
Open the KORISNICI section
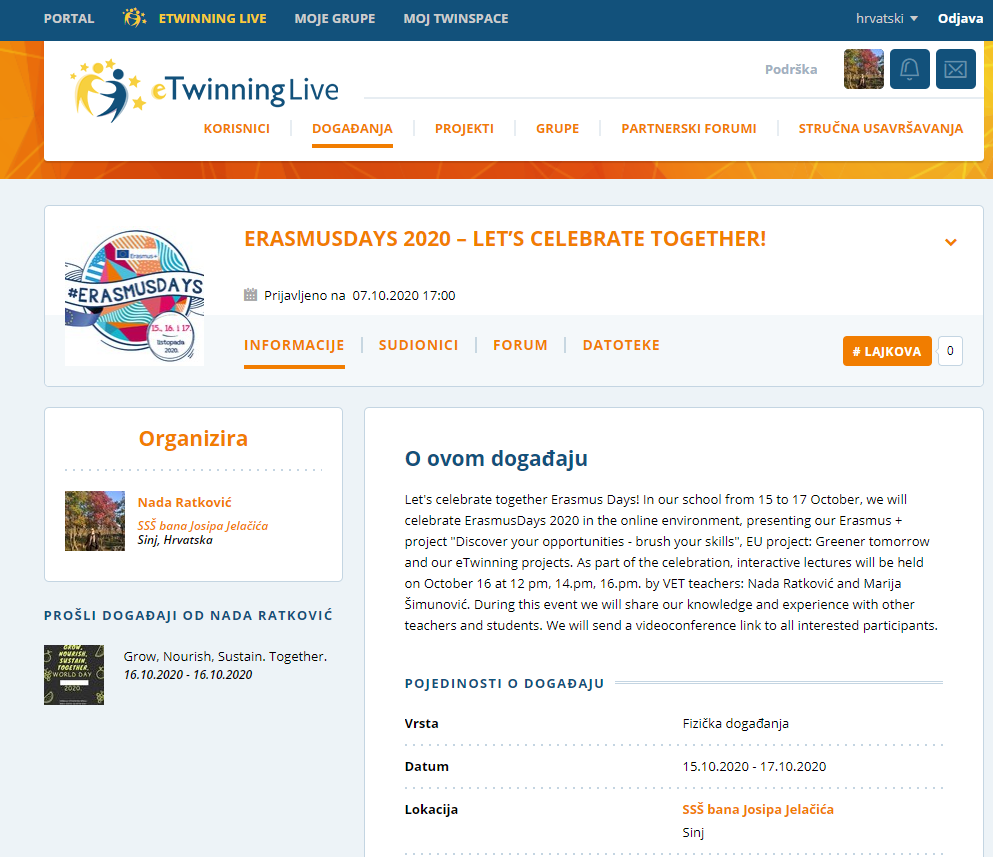(x=237, y=129)
